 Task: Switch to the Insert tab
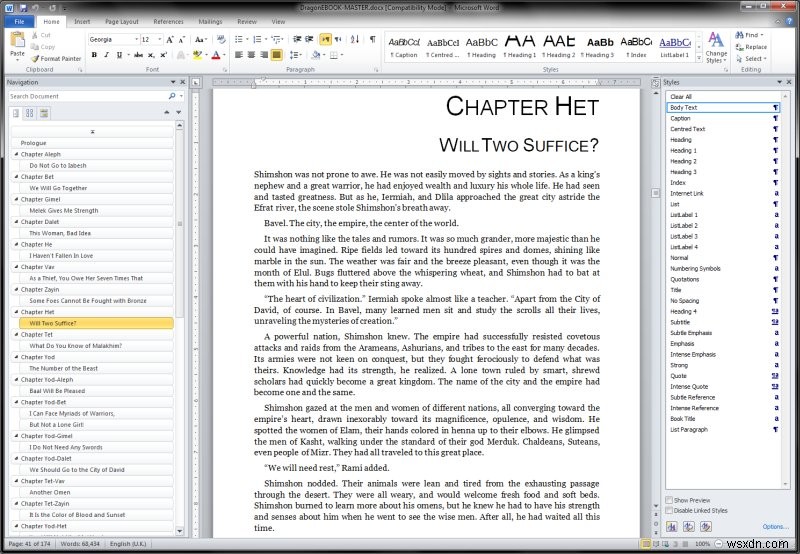click(82, 21)
